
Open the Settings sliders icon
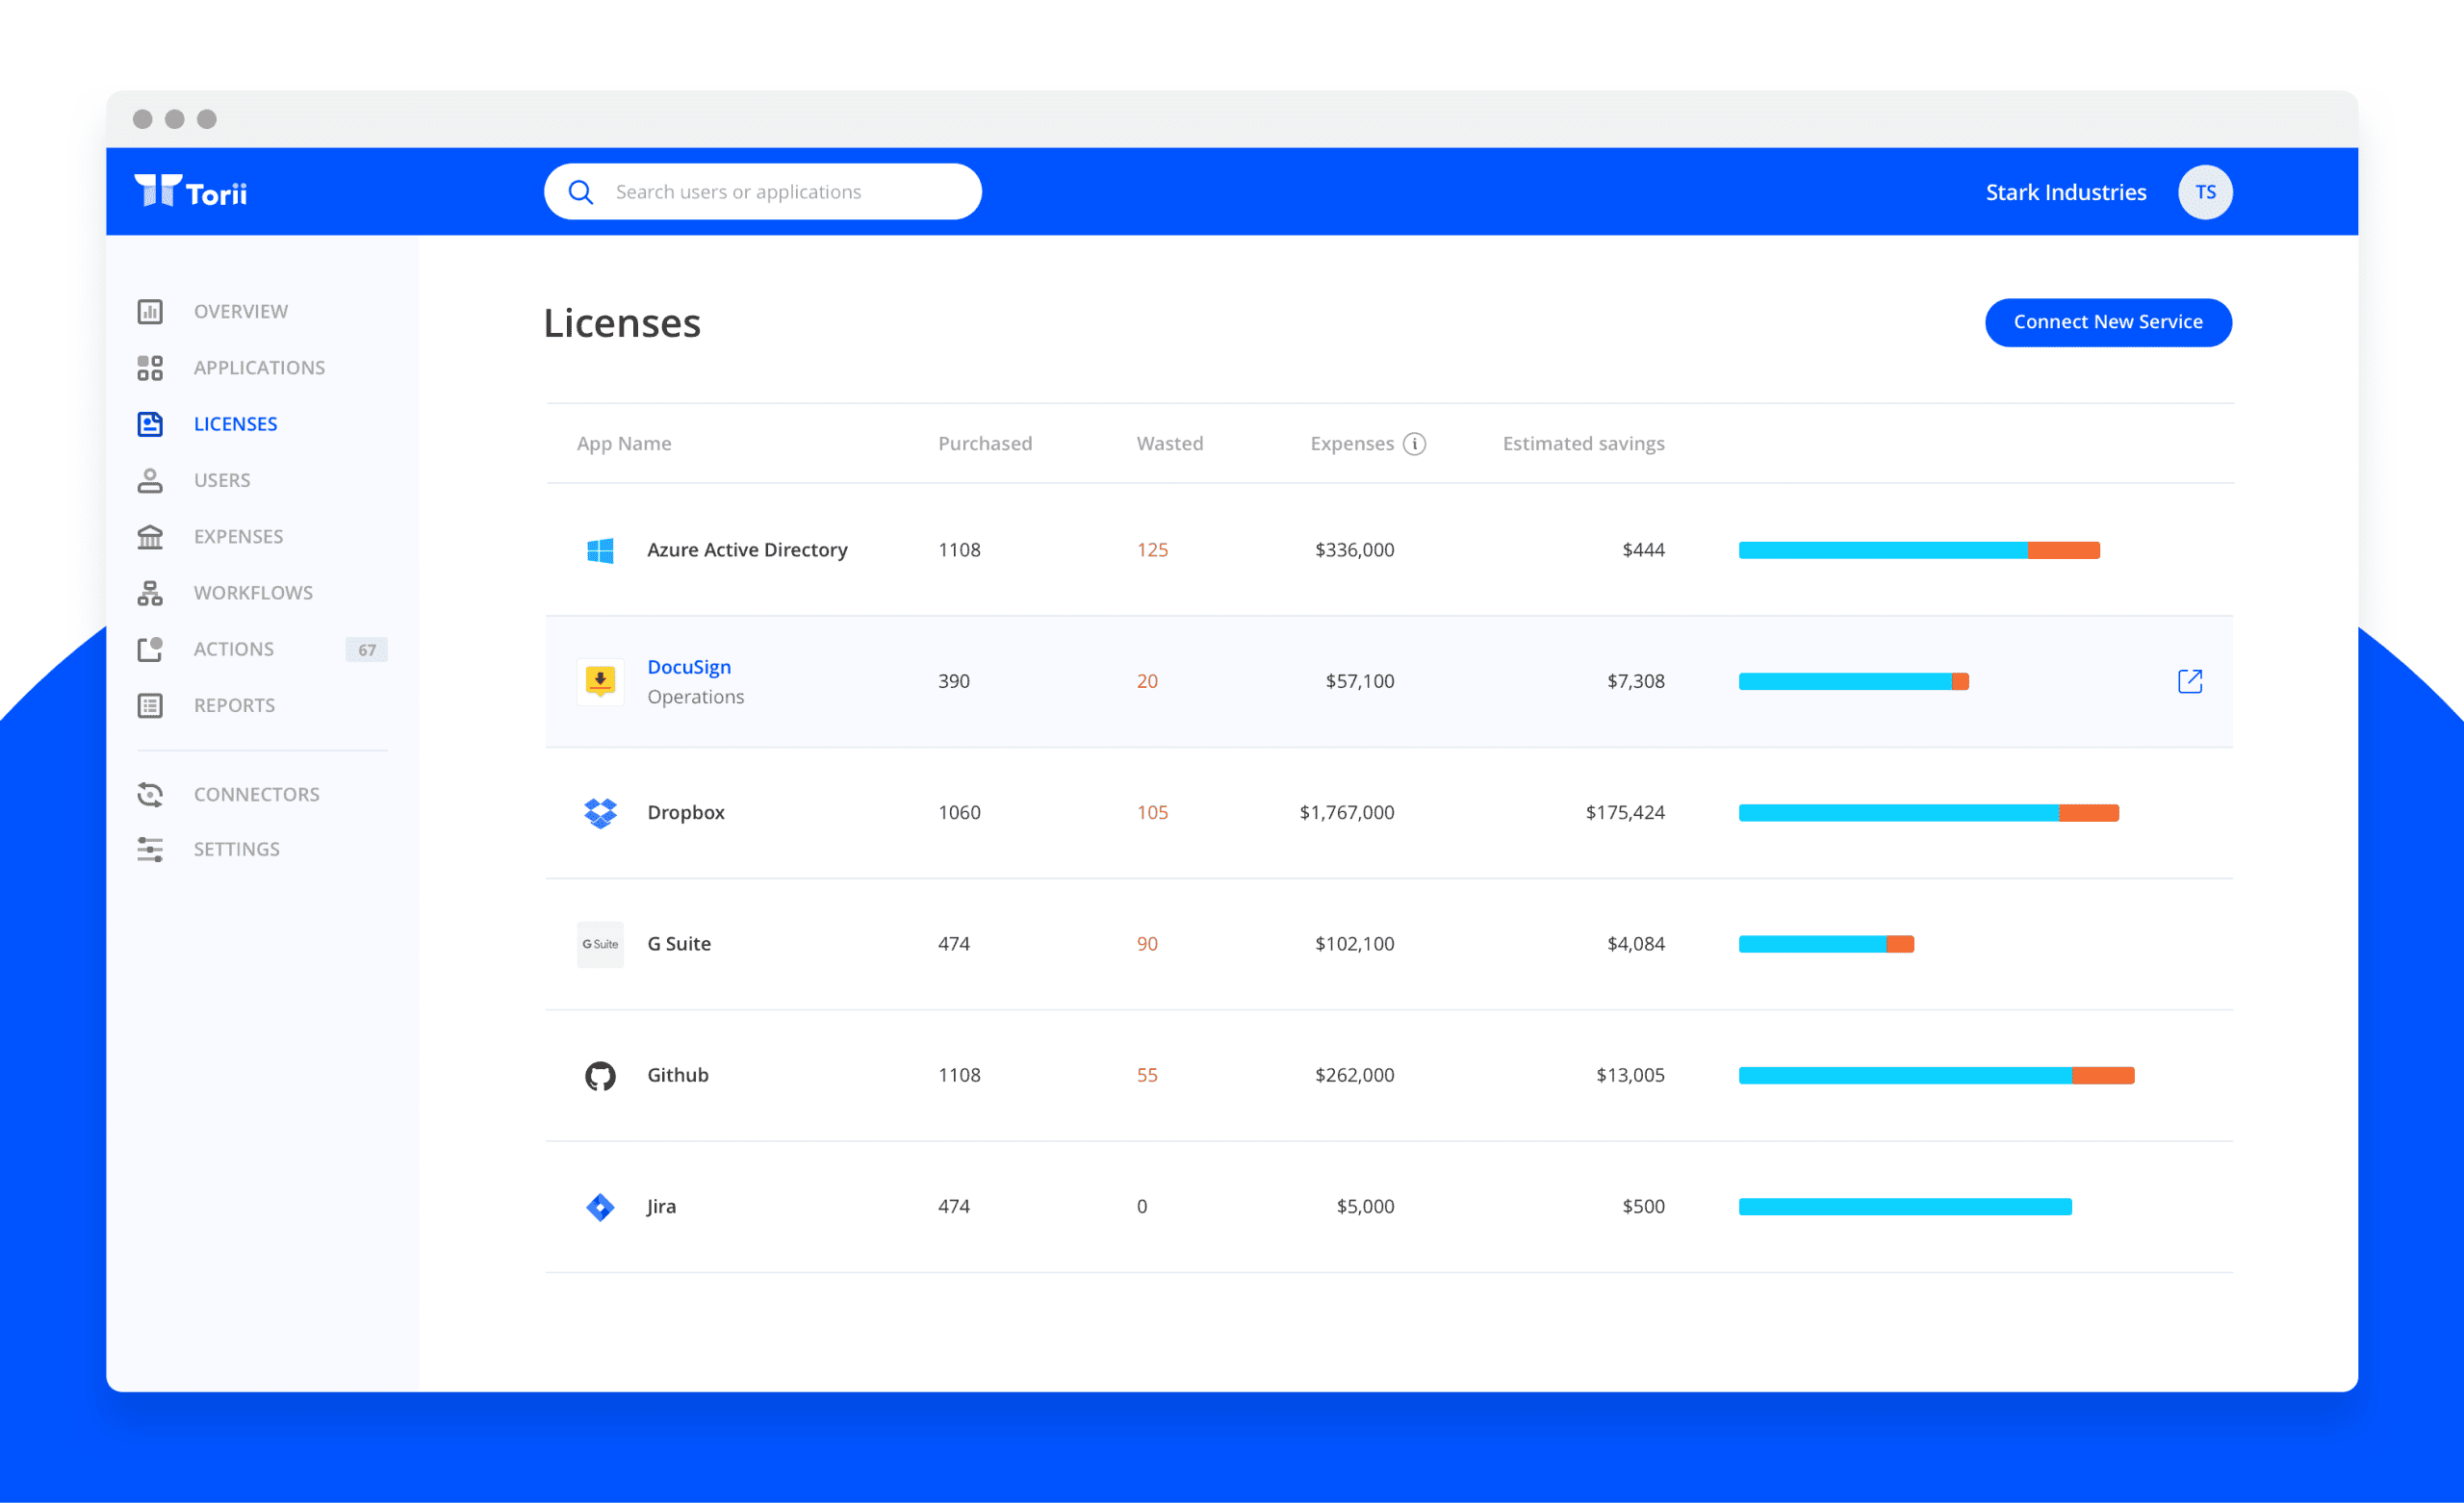[150, 850]
